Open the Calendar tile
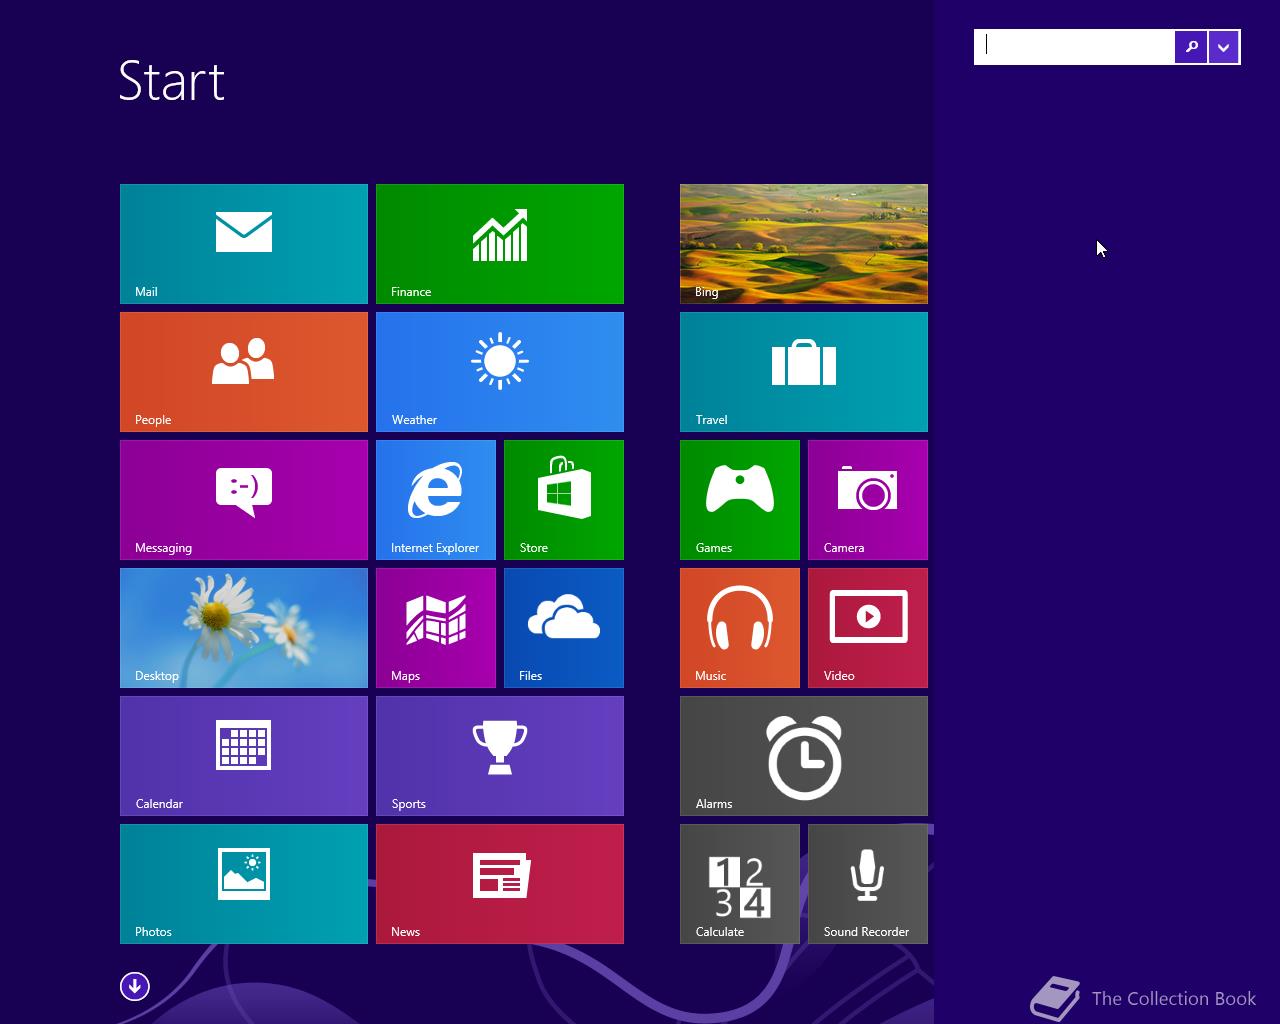The image size is (1280, 1024). [x=244, y=756]
